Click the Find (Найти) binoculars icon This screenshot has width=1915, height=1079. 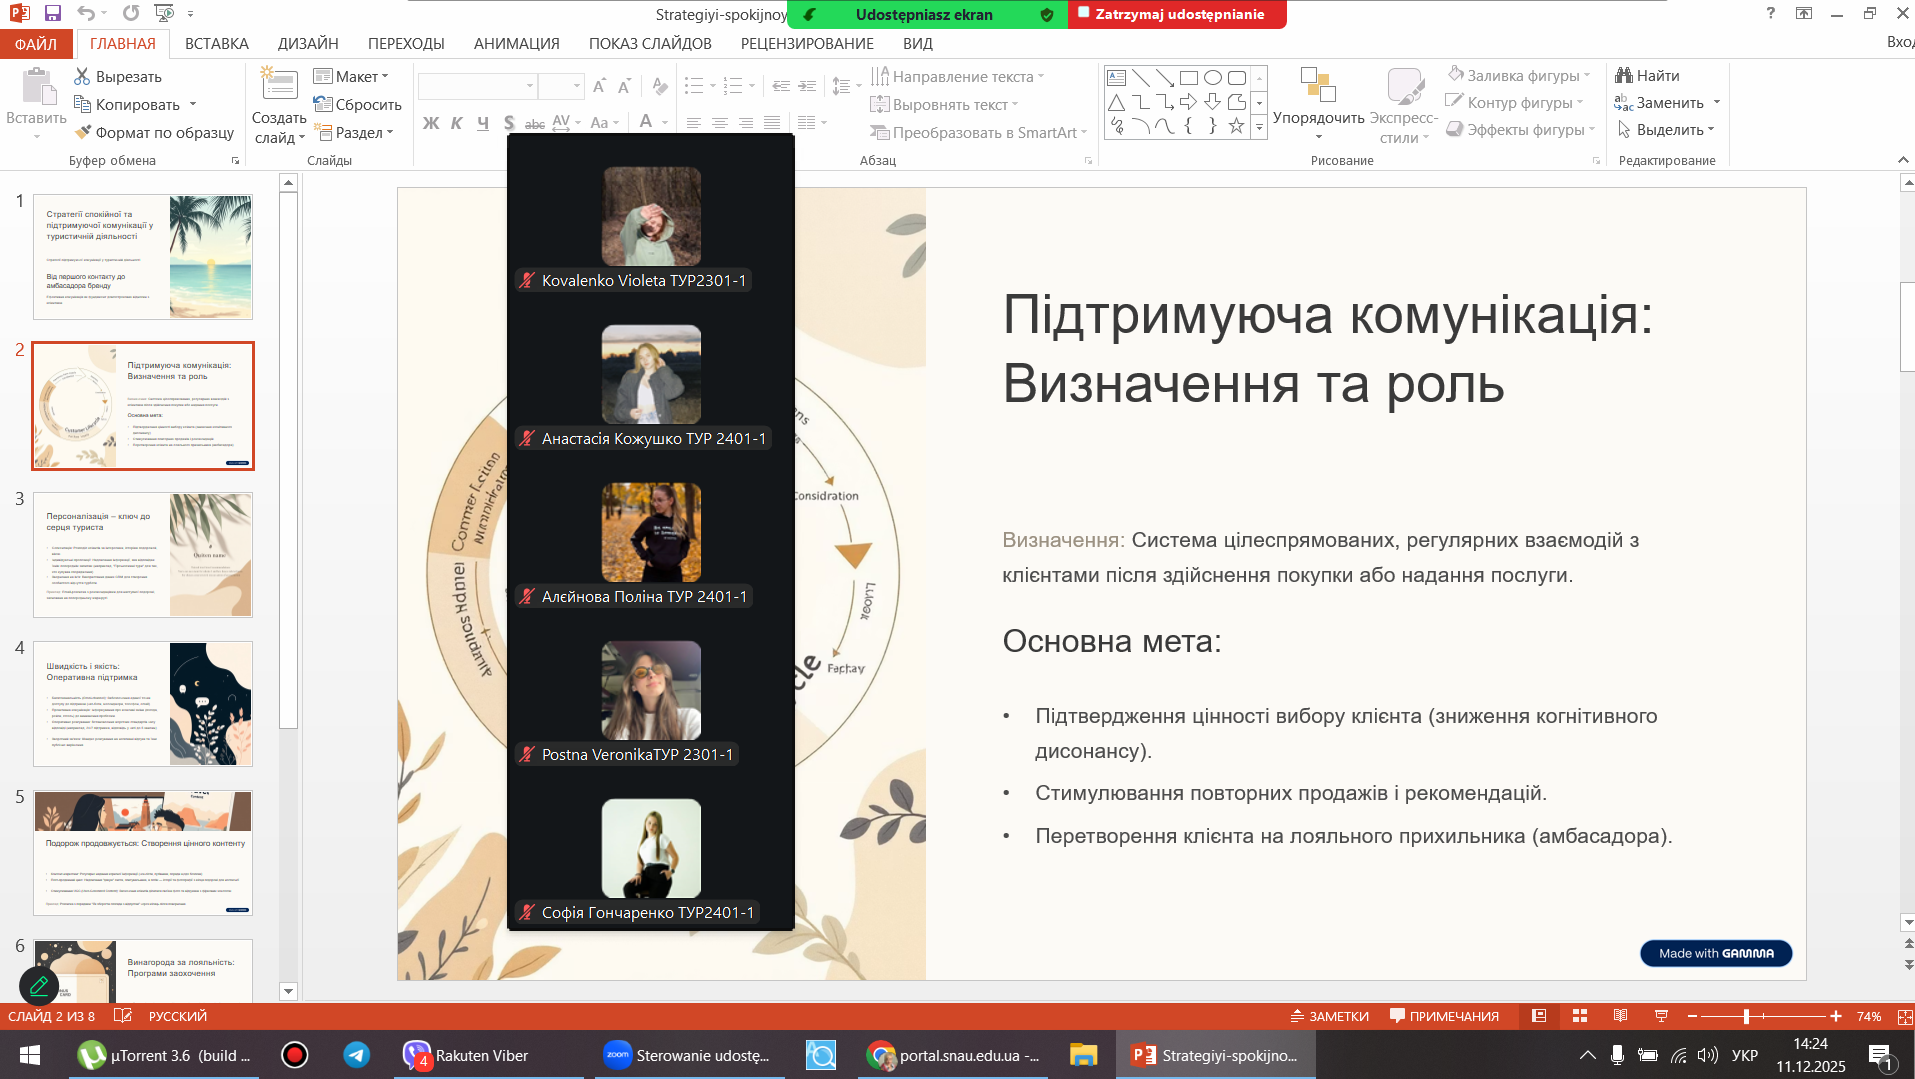pos(1624,75)
